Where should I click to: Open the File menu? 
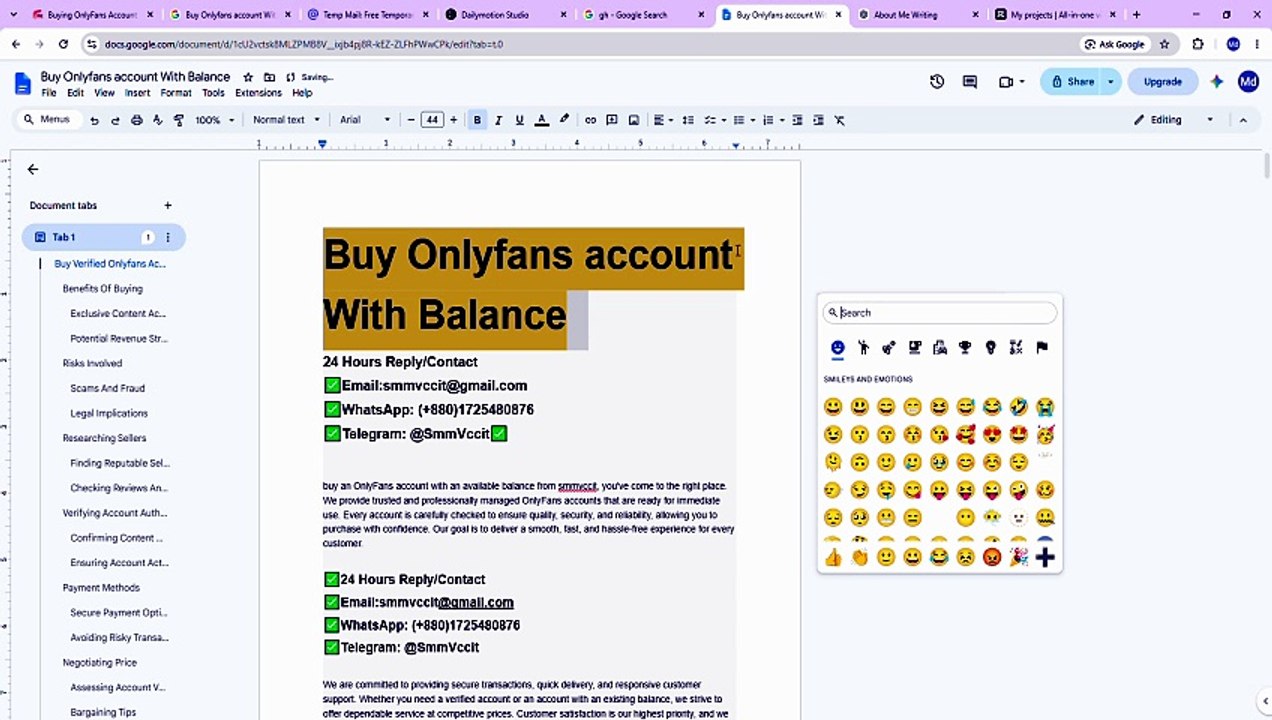49,93
